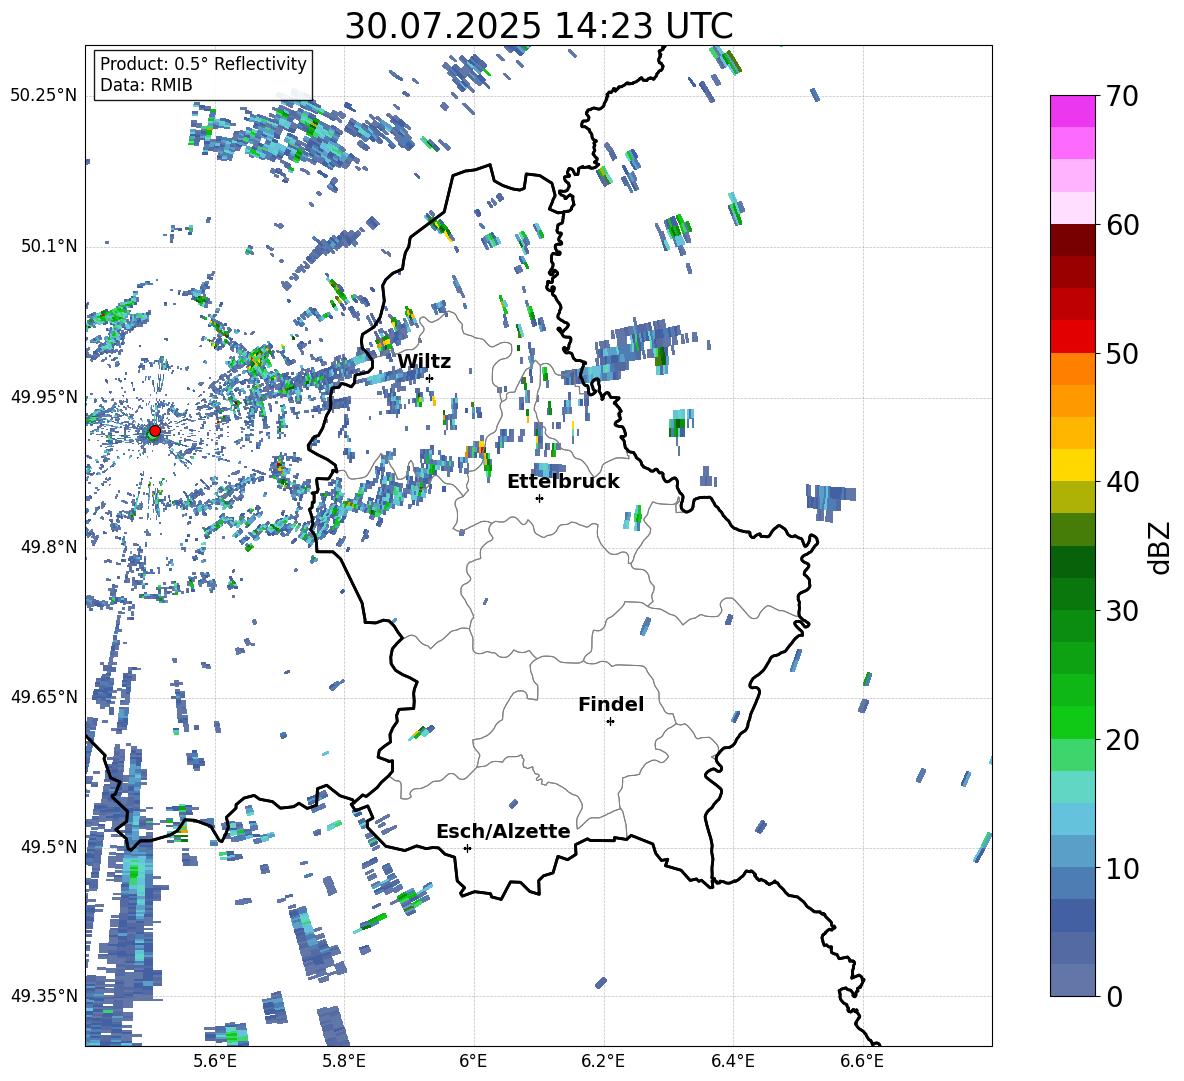This screenshot has width=1184, height=1081.
Task: Click the Findel location cross marker
Action: pyautogui.click(x=610, y=722)
